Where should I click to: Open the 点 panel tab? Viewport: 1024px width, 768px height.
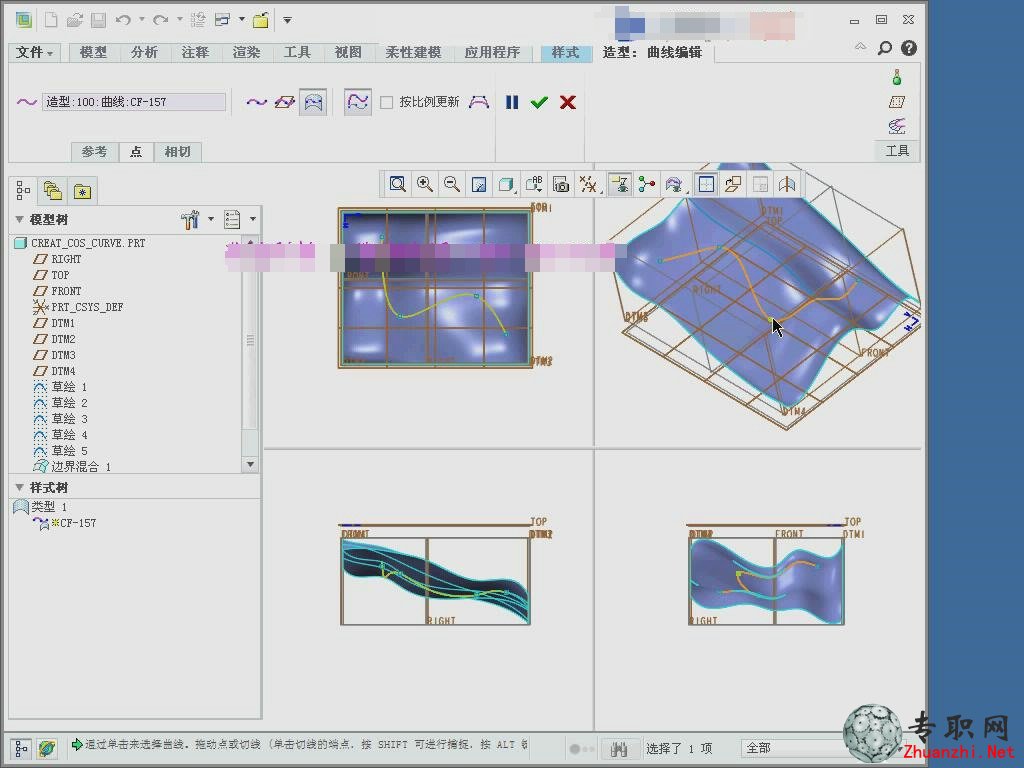tap(136, 152)
